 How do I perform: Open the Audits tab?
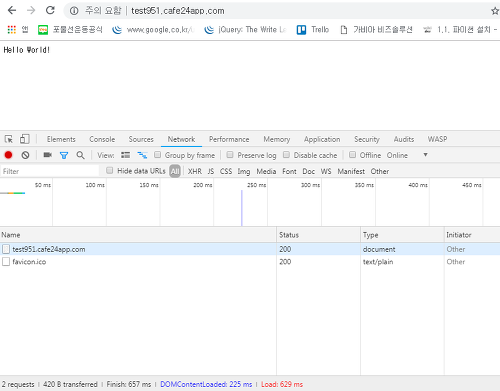click(x=404, y=139)
